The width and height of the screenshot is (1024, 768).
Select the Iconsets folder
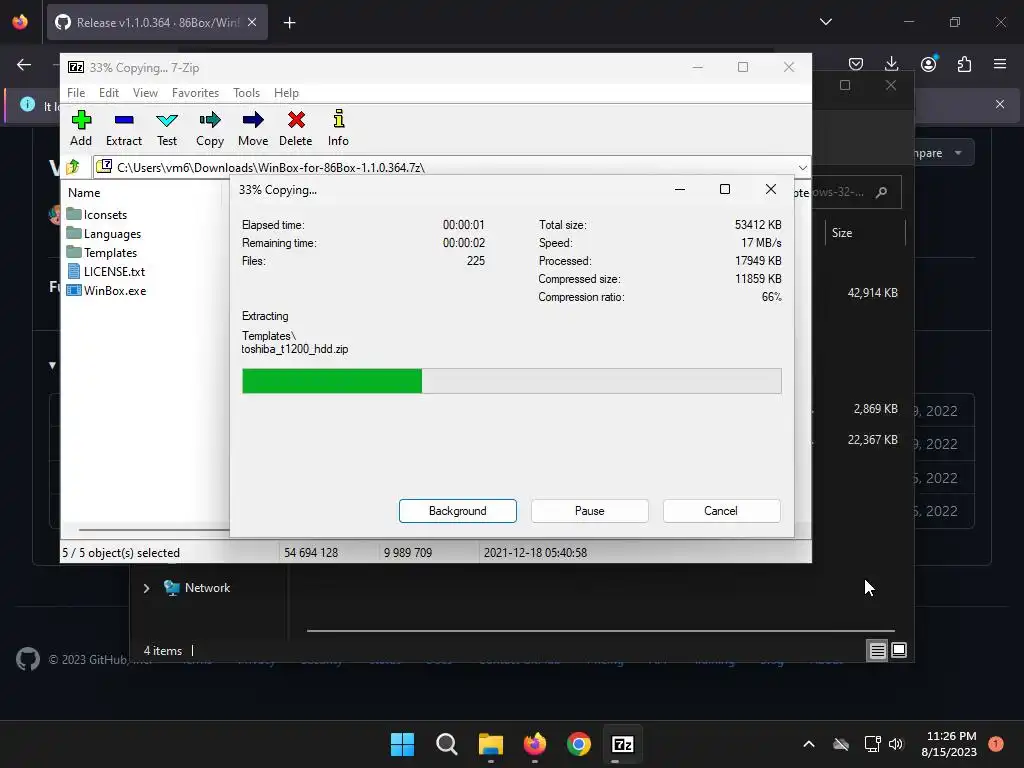[97, 215]
